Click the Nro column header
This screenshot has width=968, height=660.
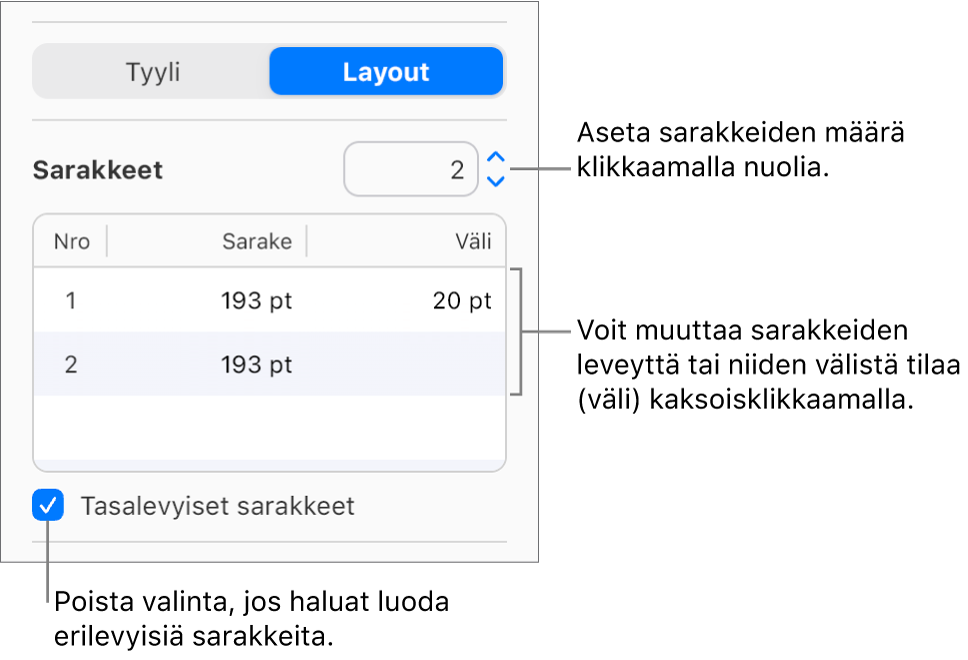[x=70, y=241]
